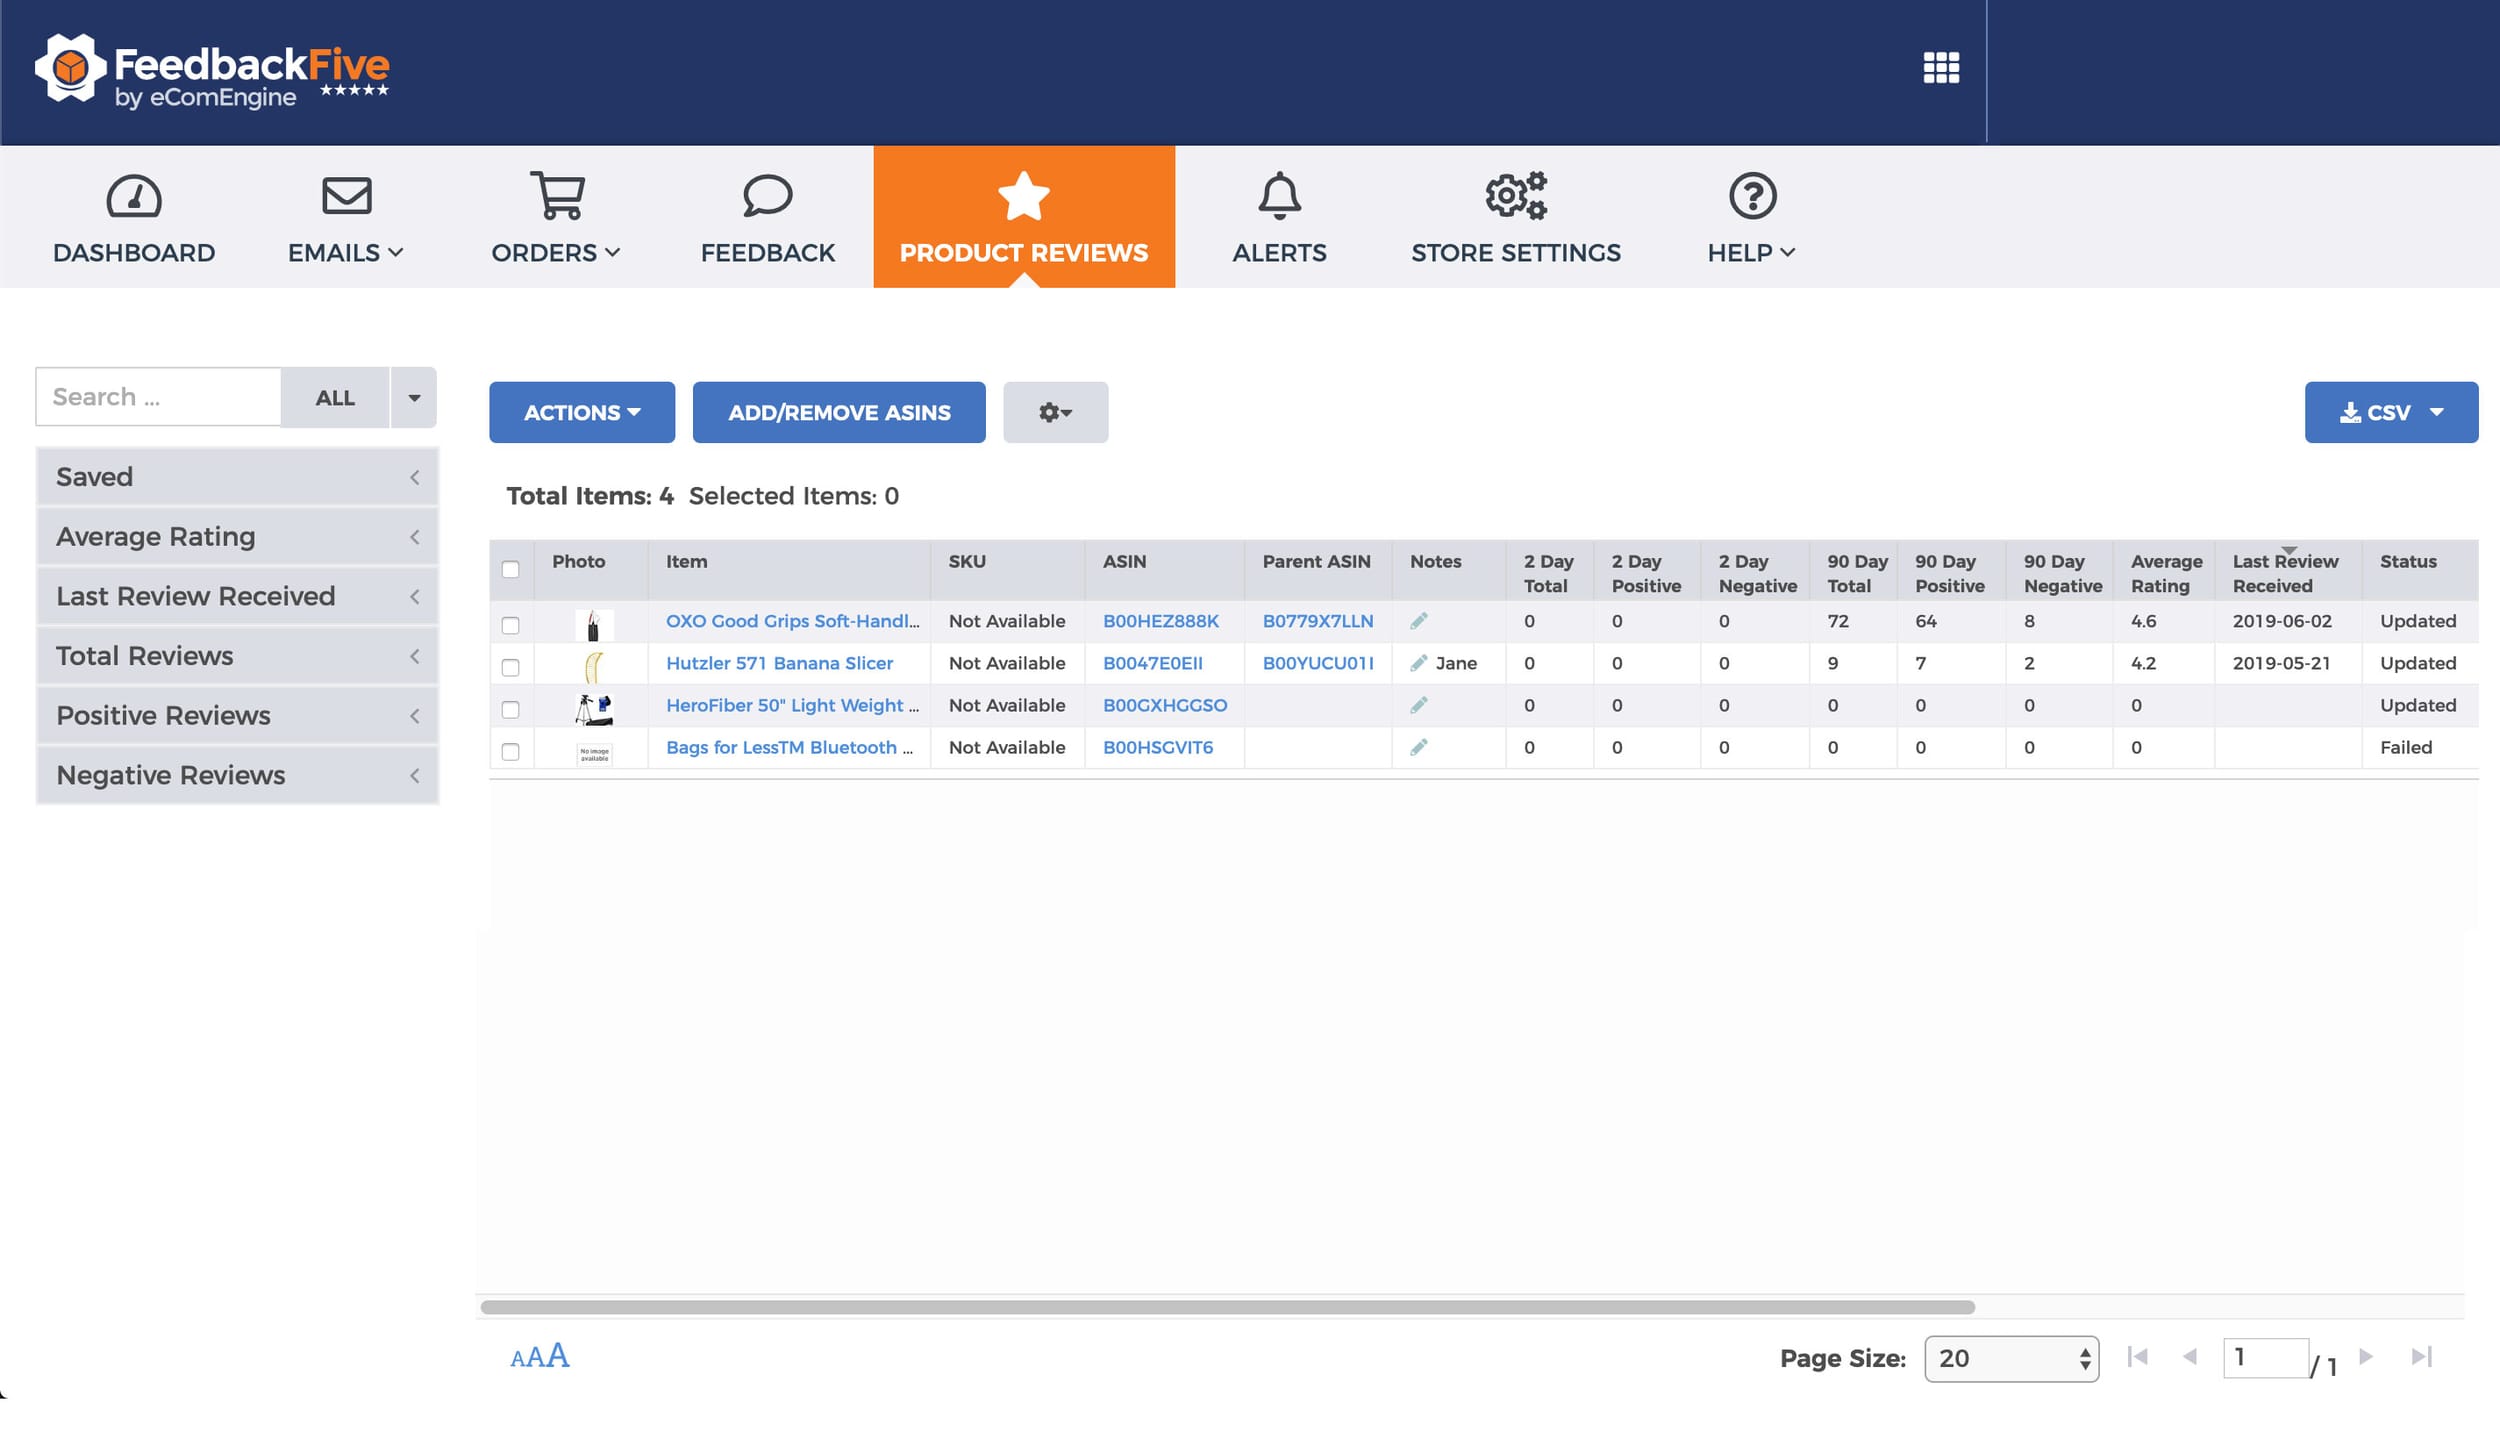This screenshot has width=2500, height=1446.
Task: Change the Page Size select
Action: 2011,1358
